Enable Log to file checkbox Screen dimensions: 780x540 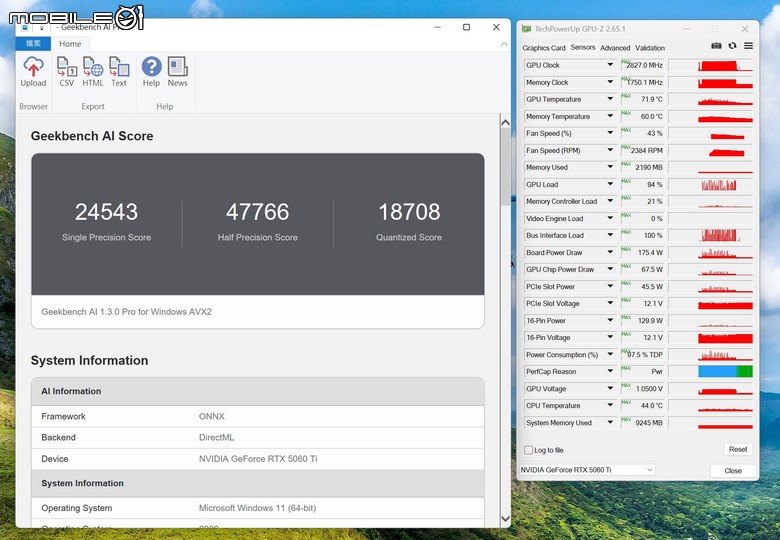point(528,450)
